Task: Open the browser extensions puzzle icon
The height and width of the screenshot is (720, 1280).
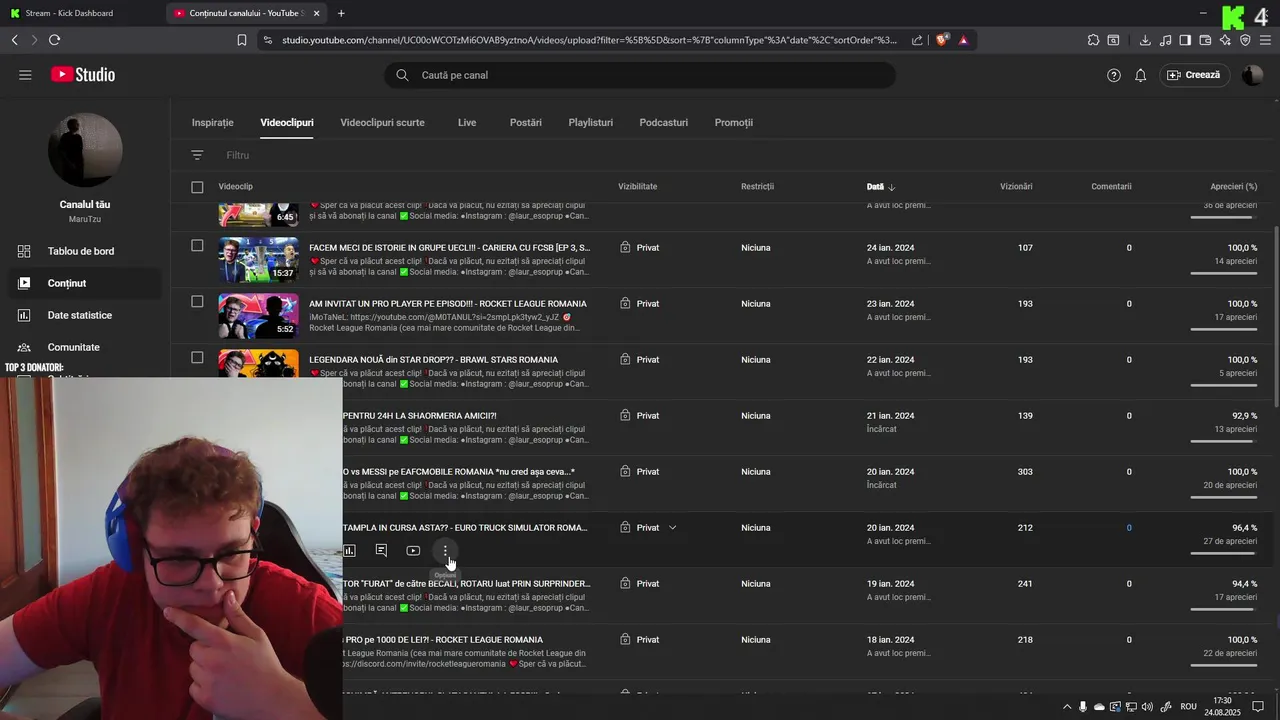Action: (x=1093, y=40)
